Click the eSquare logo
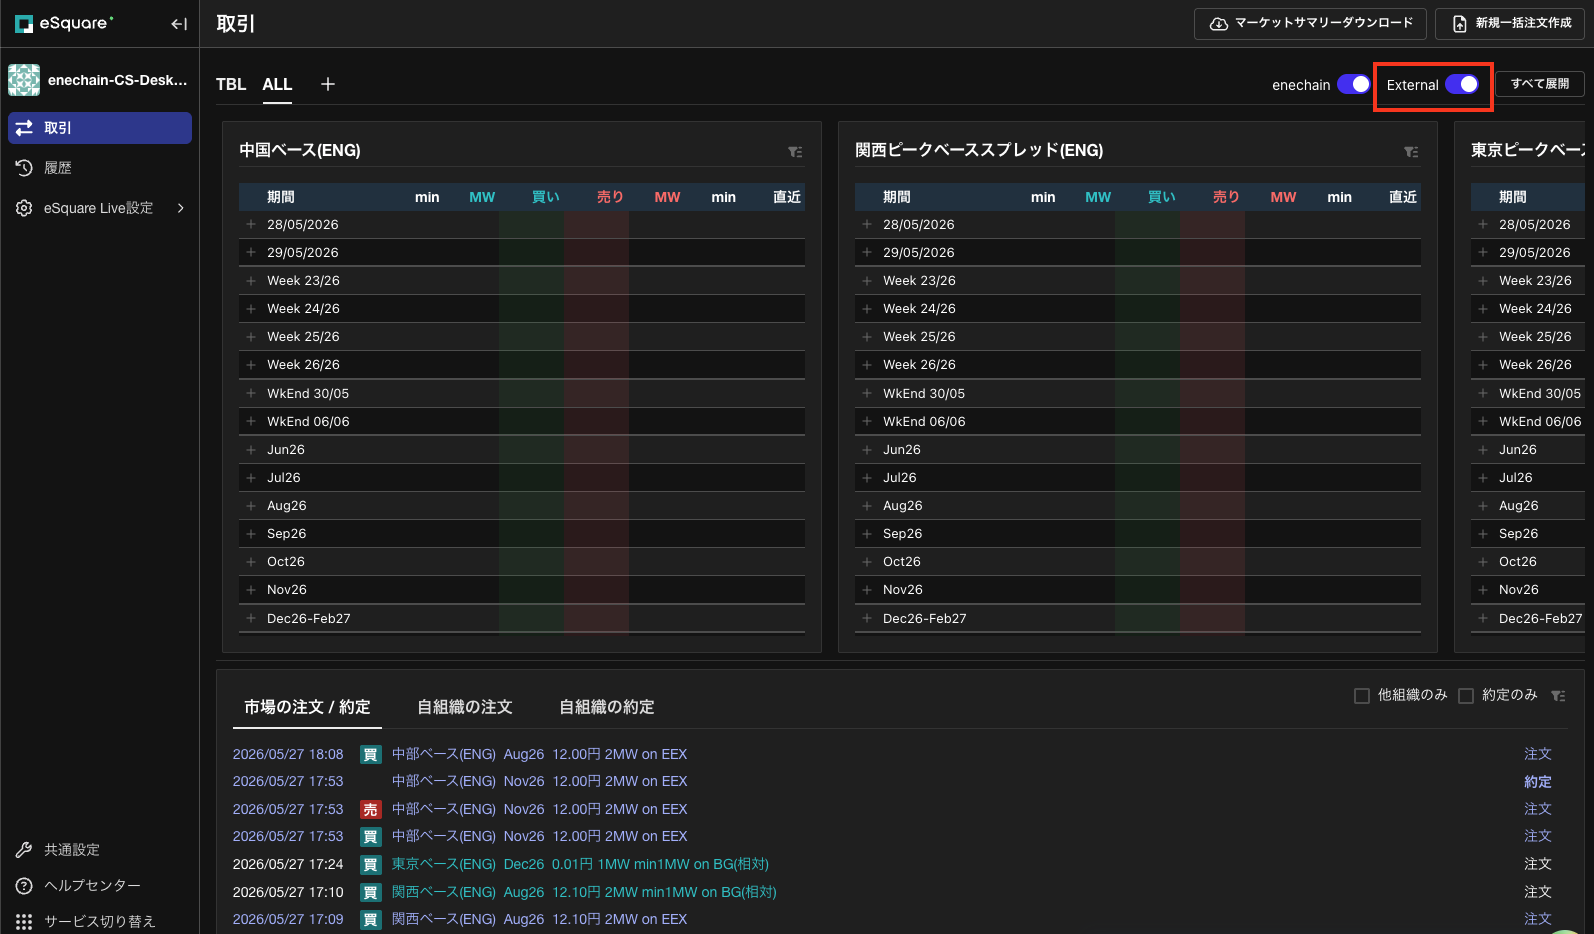The width and height of the screenshot is (1594, 934). (x=64, y=23)
